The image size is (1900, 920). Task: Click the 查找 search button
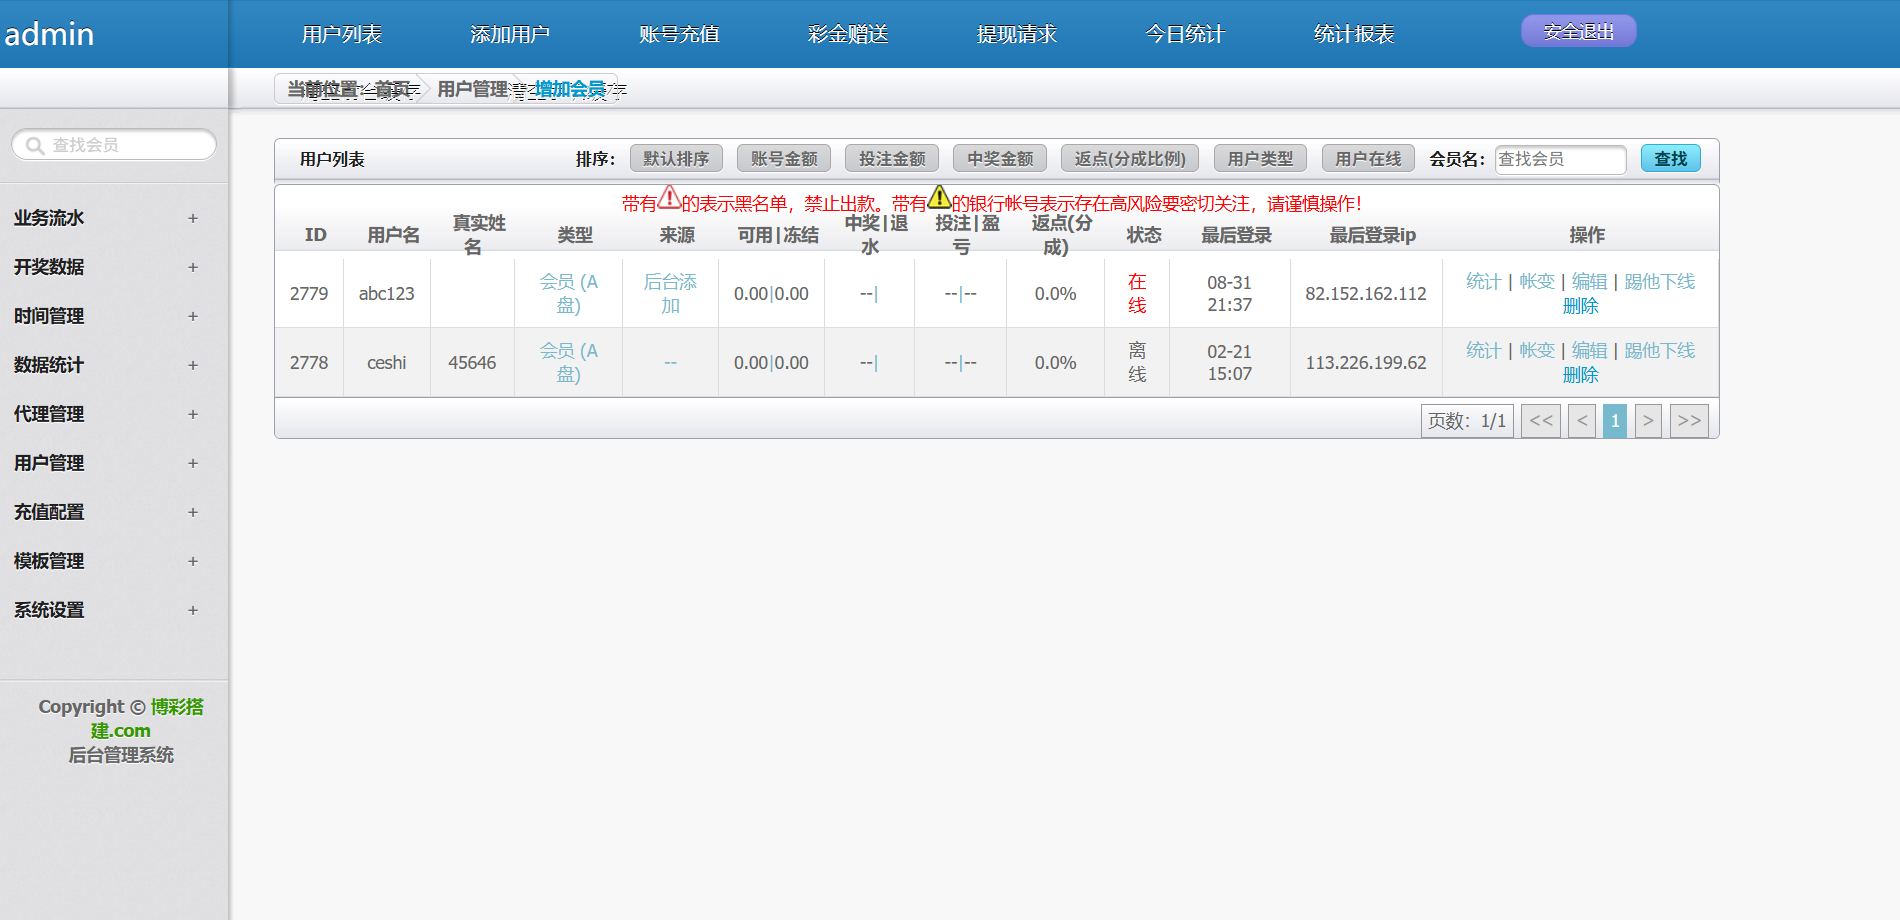(1670, 159)
